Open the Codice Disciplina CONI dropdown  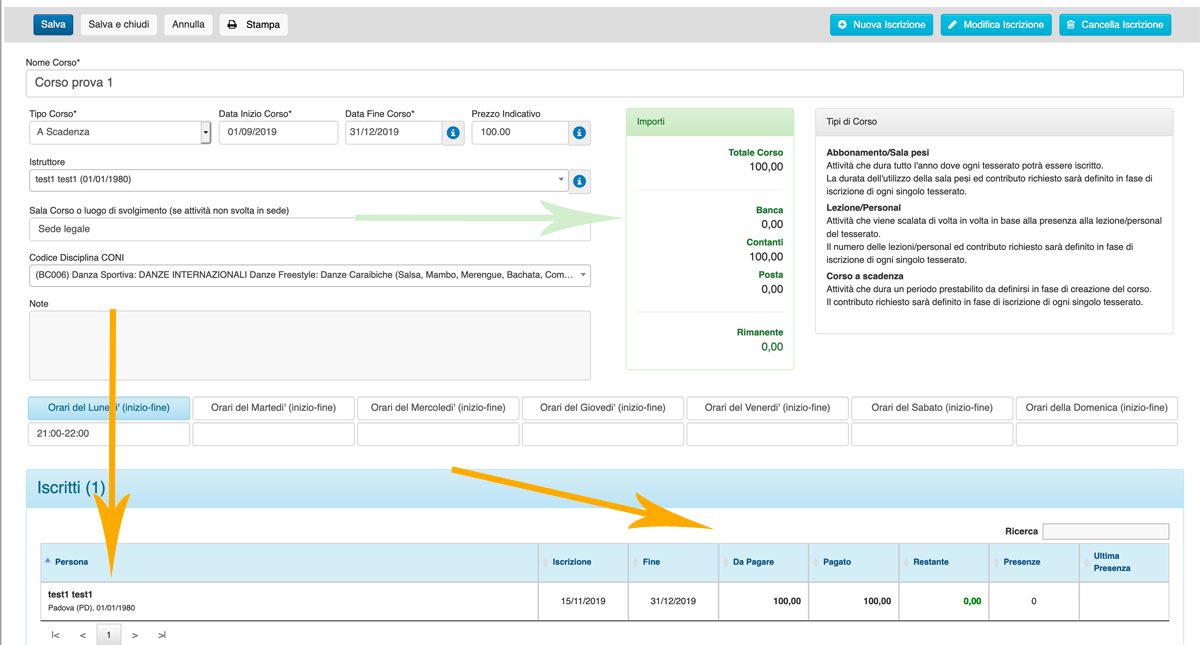coord(582,275)
